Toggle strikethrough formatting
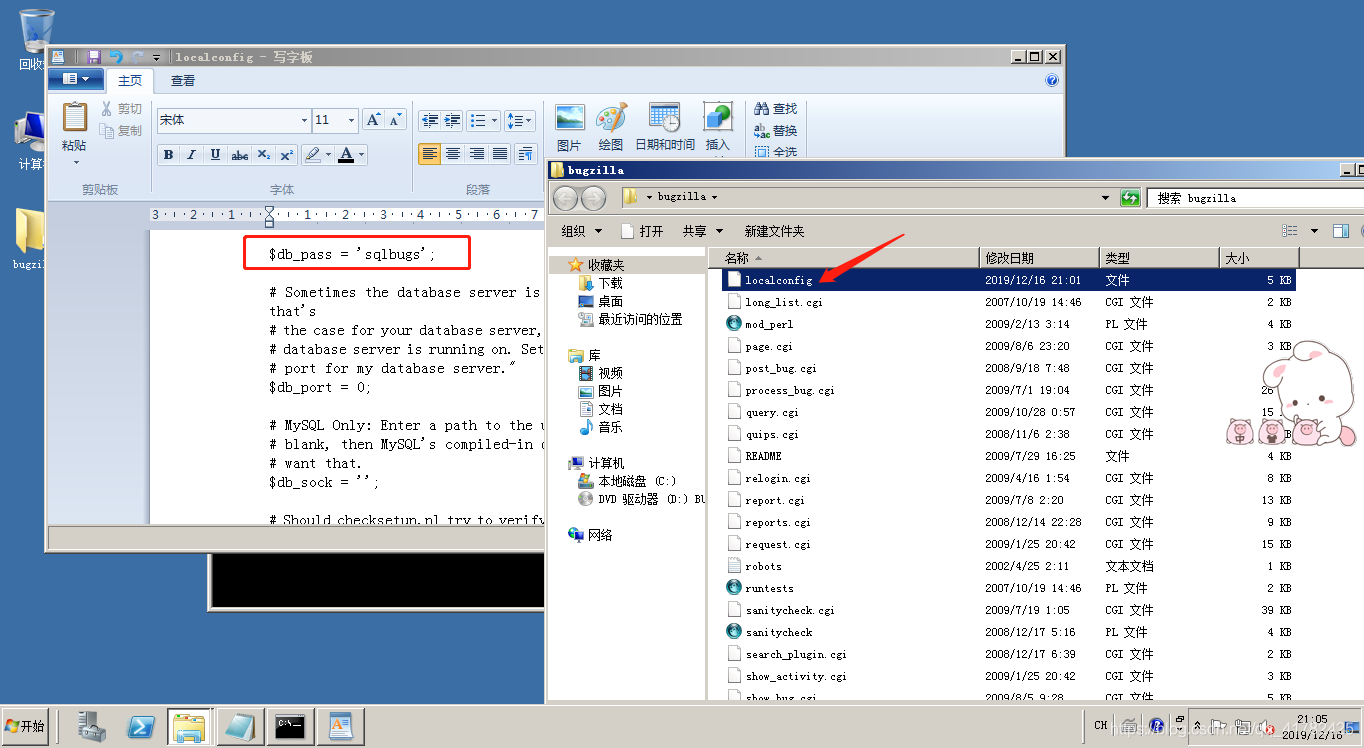The image size is (1364, 748). tap(239, 155)
